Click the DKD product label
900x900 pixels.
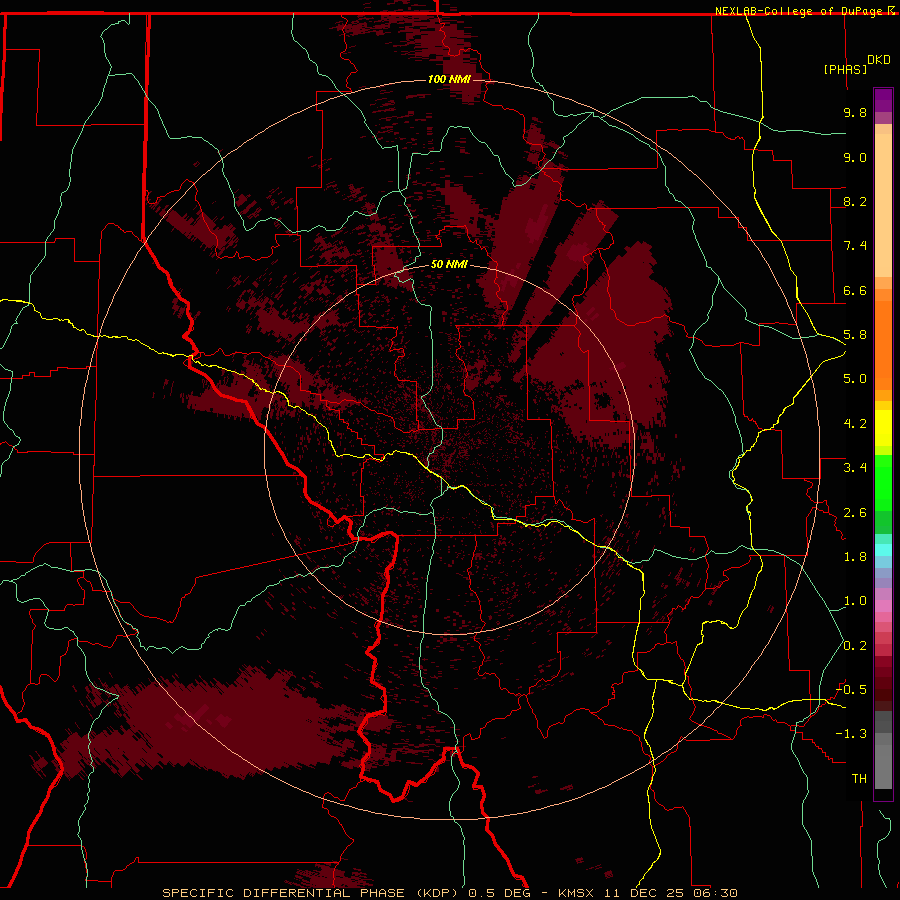(x=879, y=60)
